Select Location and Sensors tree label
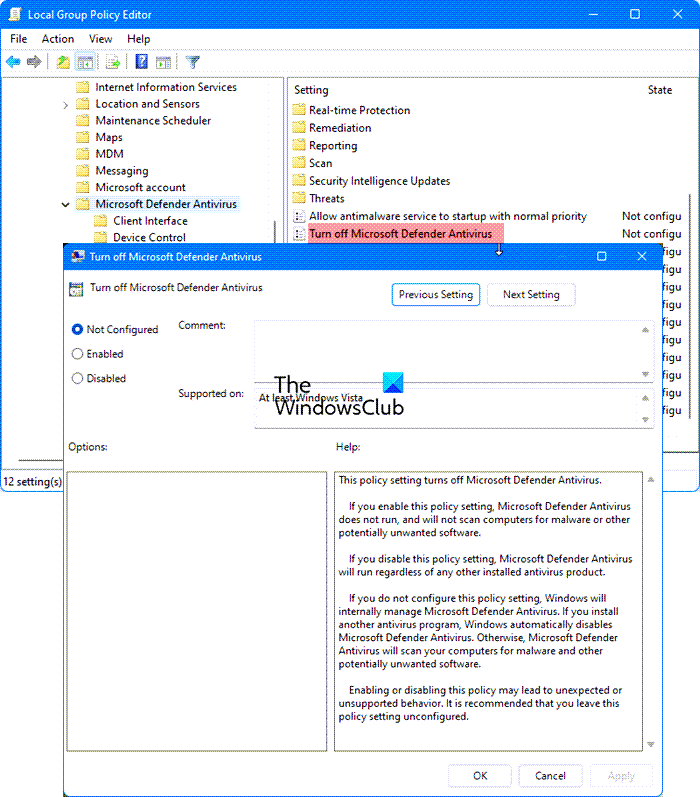Image resolution: width=700 pixels, height=797 pixels. (x=147, y=104)
